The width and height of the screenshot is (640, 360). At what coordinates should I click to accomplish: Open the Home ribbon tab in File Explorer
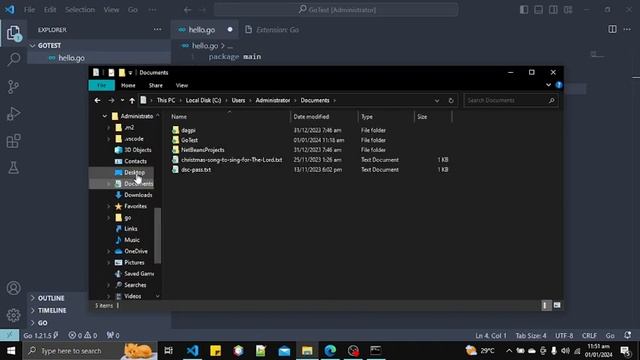click(x=128, y=85)
